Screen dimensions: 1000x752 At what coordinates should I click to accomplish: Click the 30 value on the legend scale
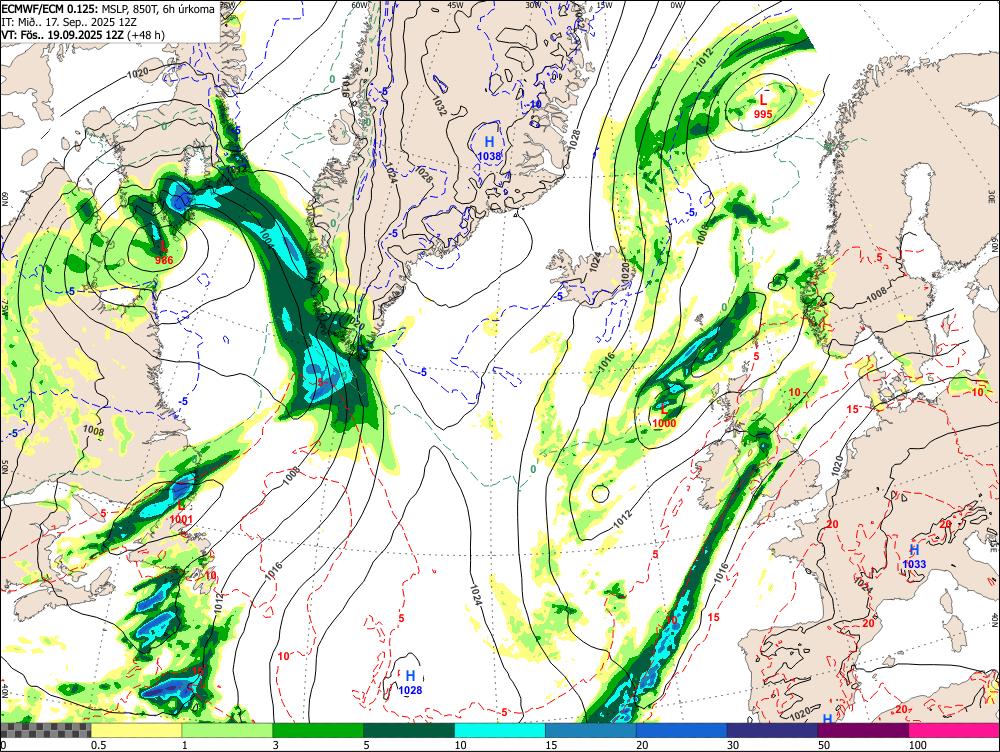point(733,745)
